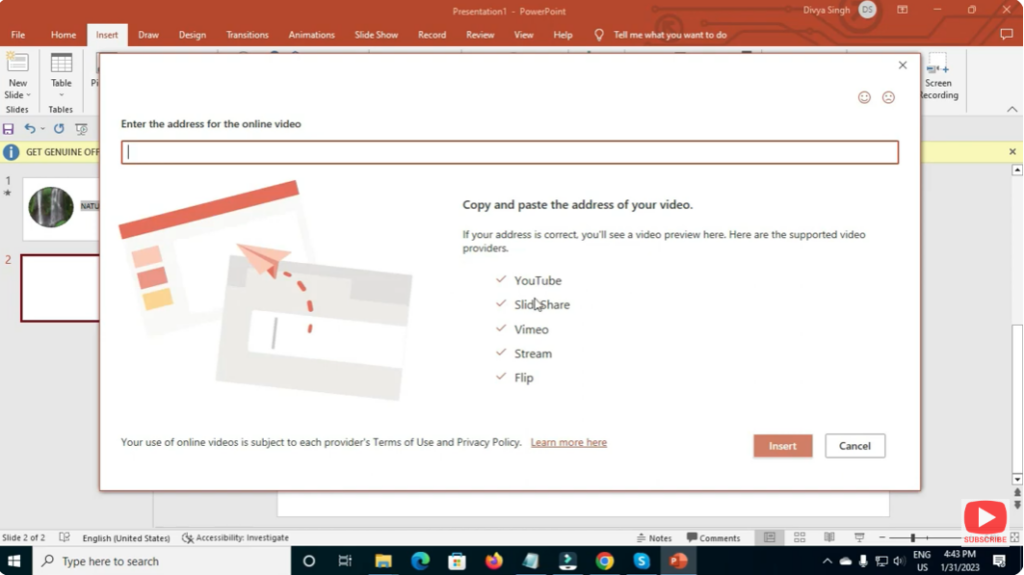Click Accessibility: Investigate in status bar
Screen dimensions: 1024x575
pyautogui.click(x=235, y=538)
